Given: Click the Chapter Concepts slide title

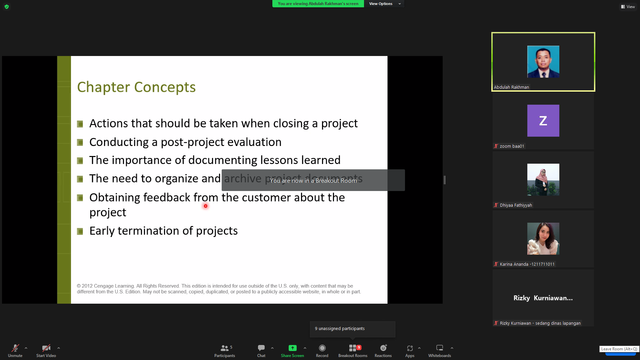Looking at the screenshot, I should [136, 87].
